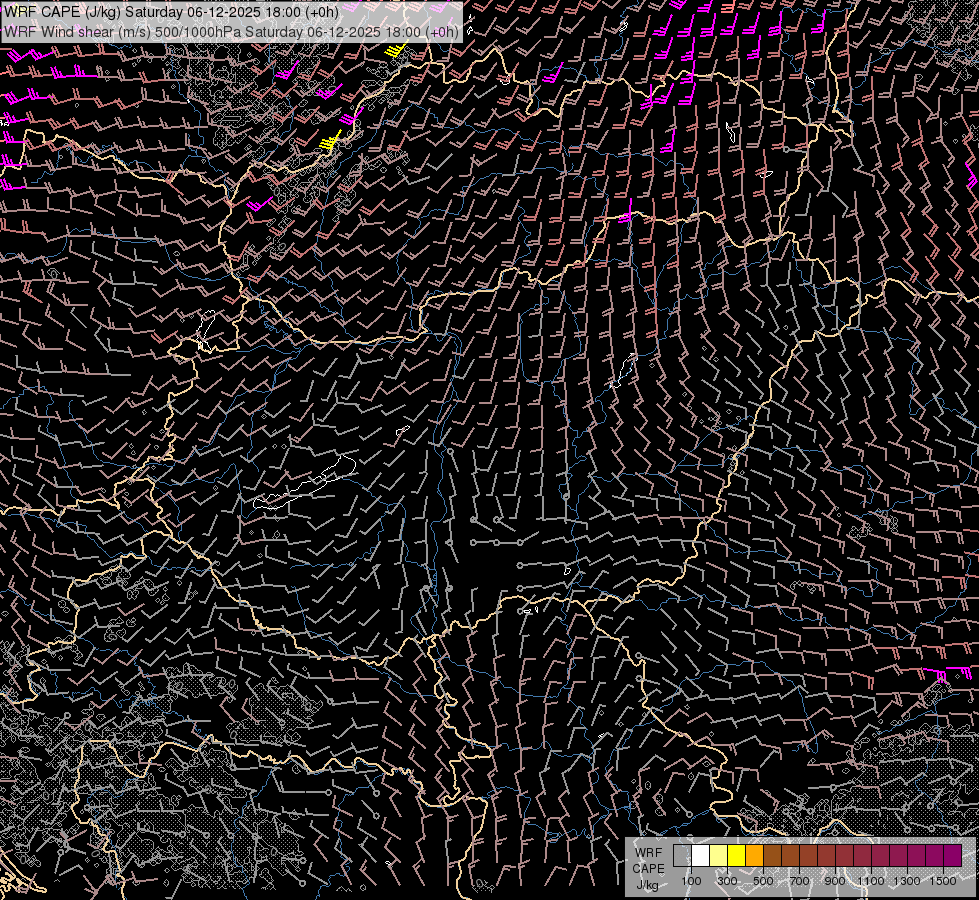This screenshot has width=979, height=900.
Task: Click the 900 tick label in legend
Action: tap(835, 881)
